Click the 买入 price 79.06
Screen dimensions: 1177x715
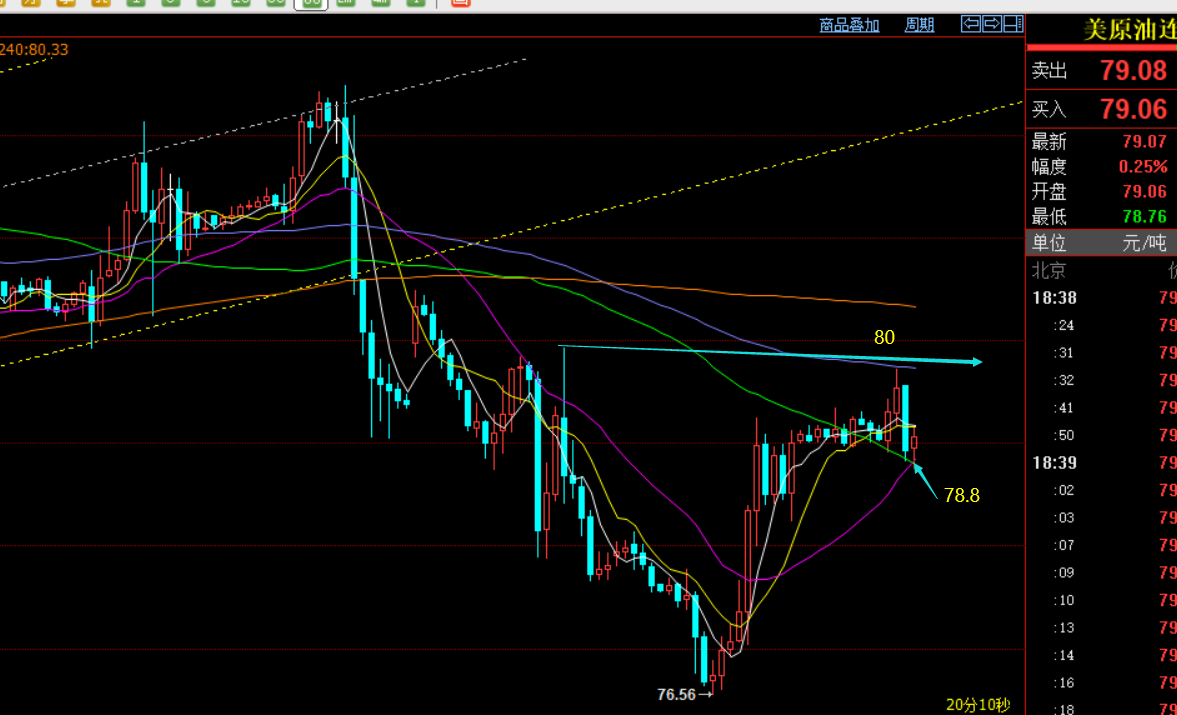pos(1133,110)
